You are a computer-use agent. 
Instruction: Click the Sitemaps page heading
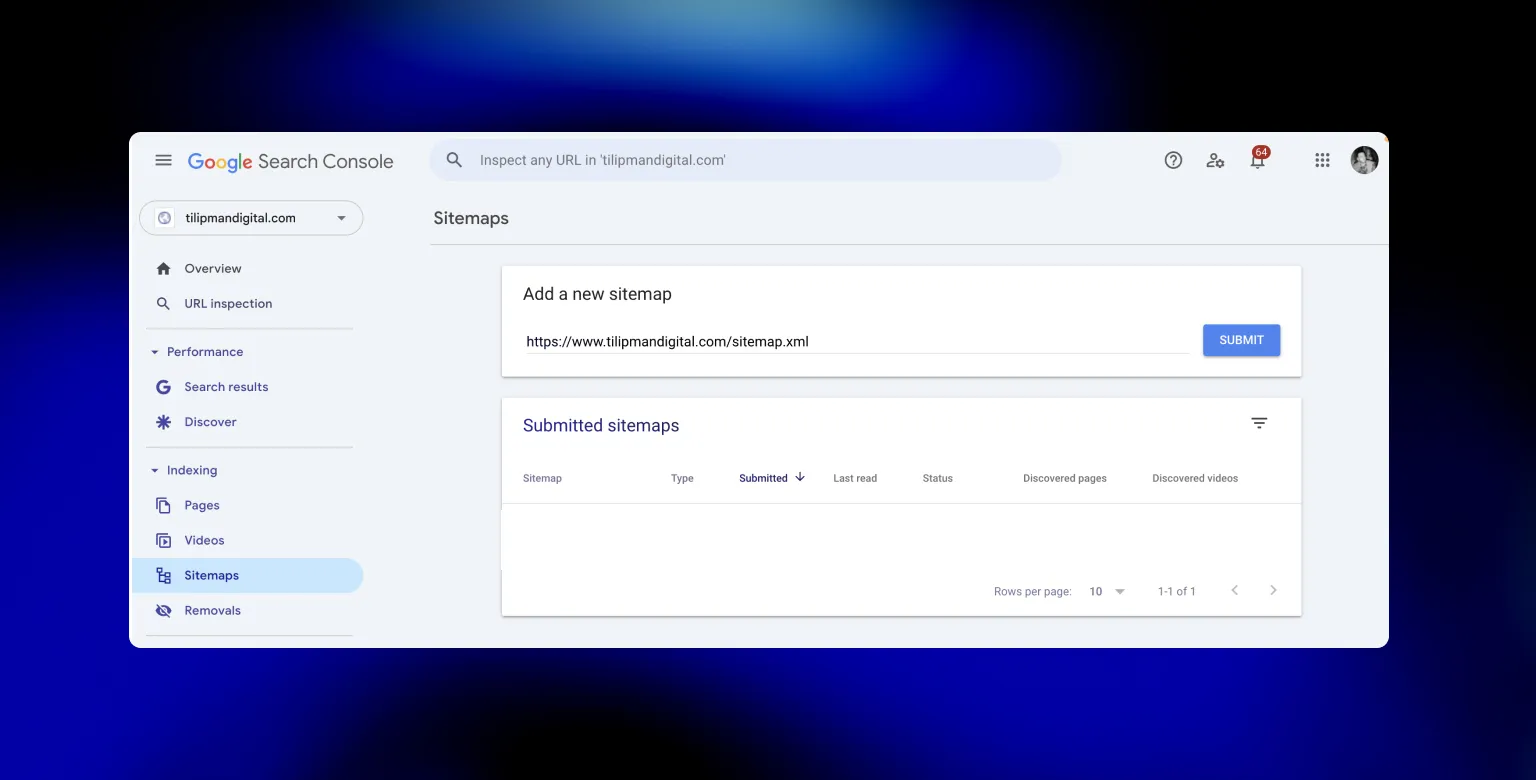[471, 218]
